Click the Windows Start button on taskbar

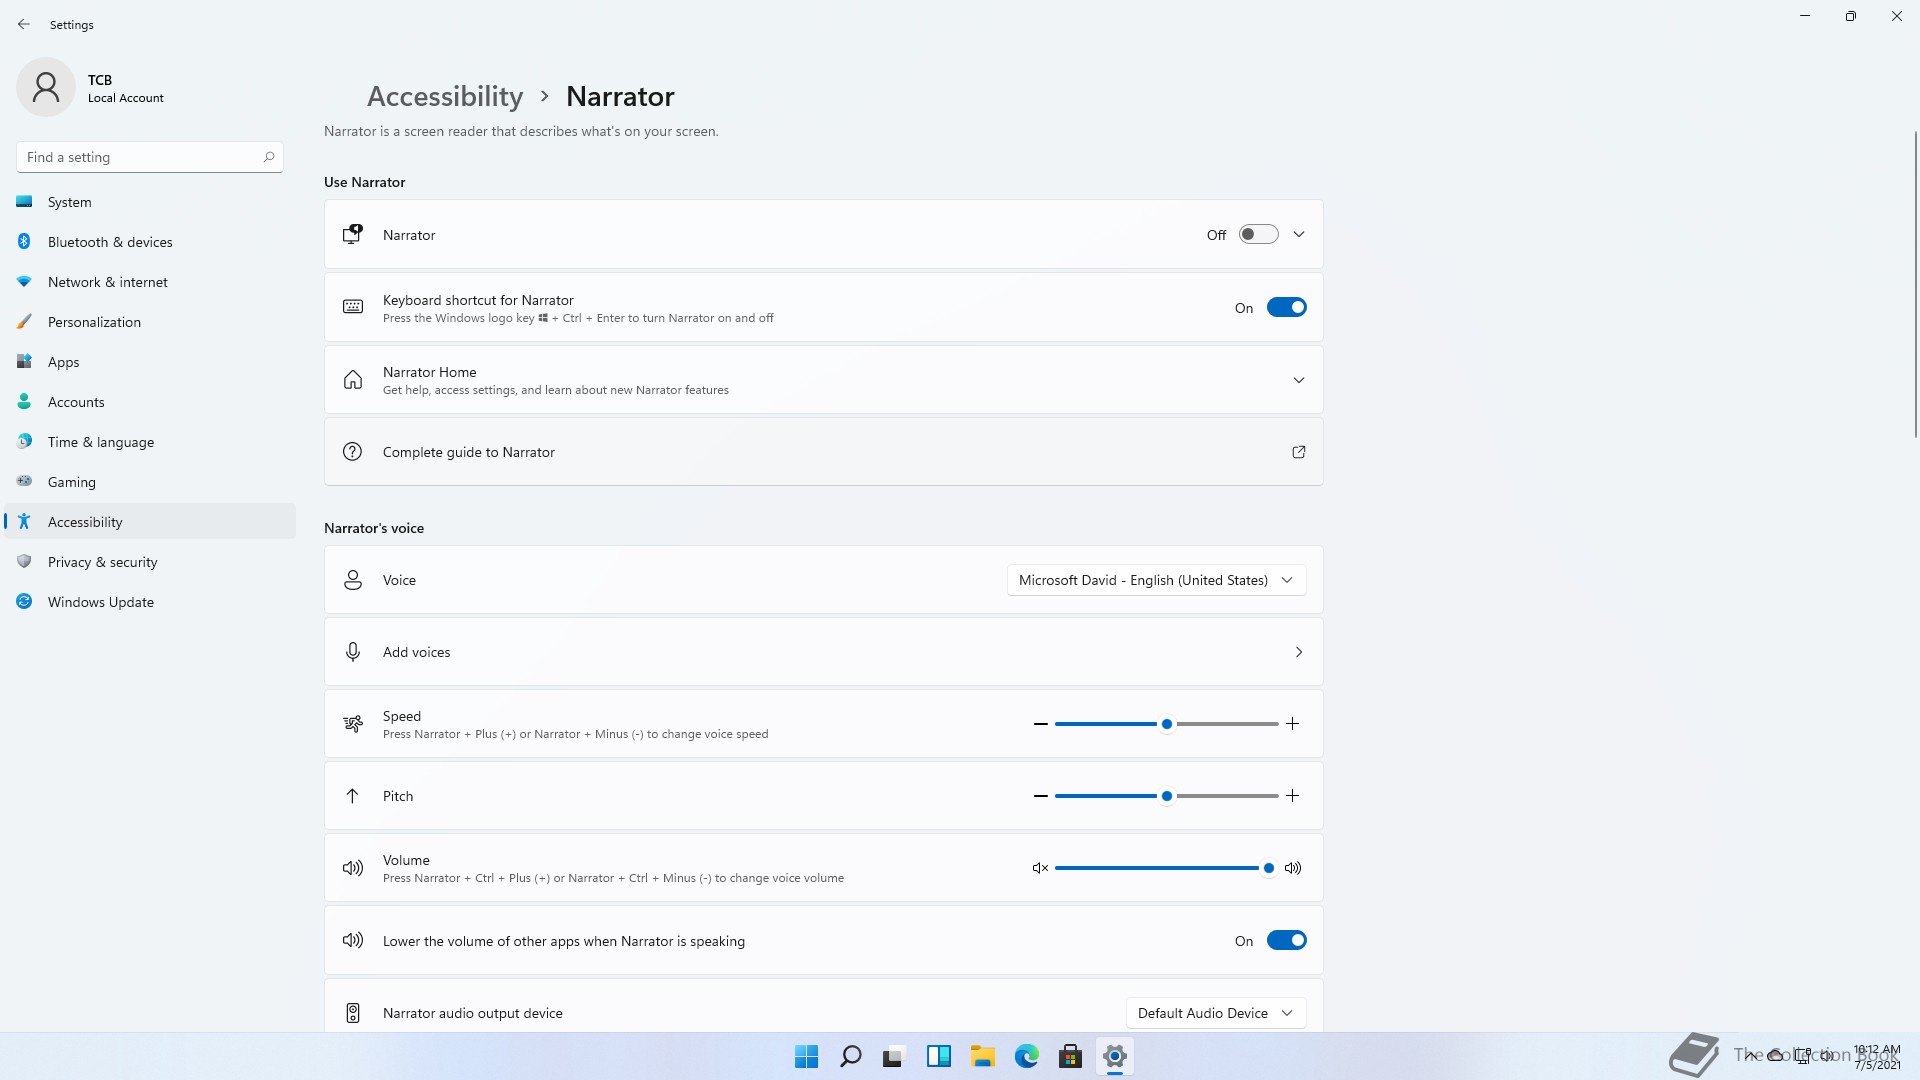point(806,1056)
